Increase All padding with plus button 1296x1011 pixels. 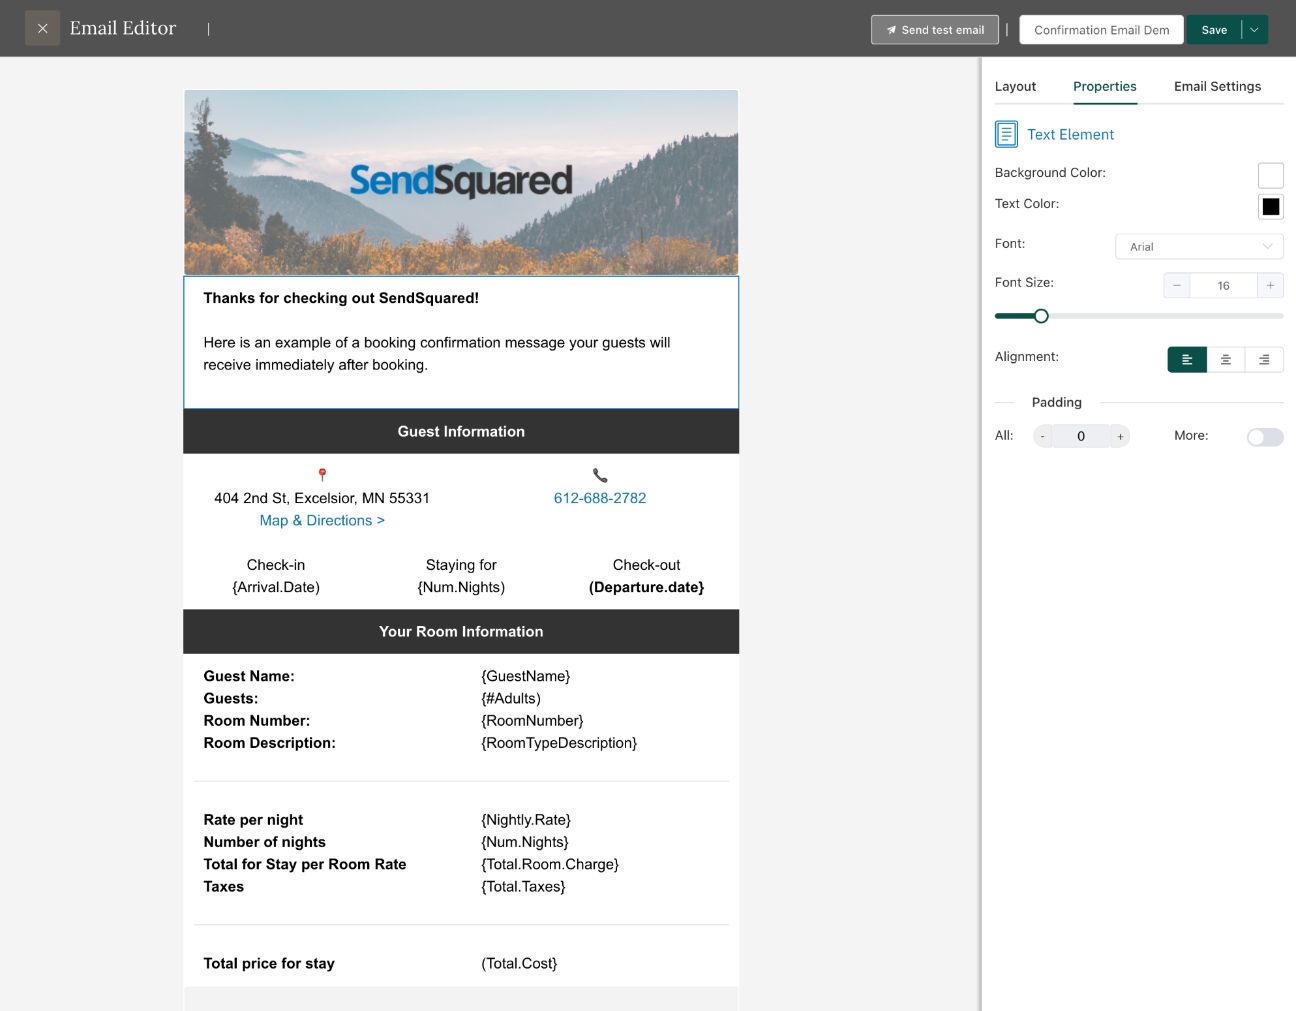[1120, 437]
